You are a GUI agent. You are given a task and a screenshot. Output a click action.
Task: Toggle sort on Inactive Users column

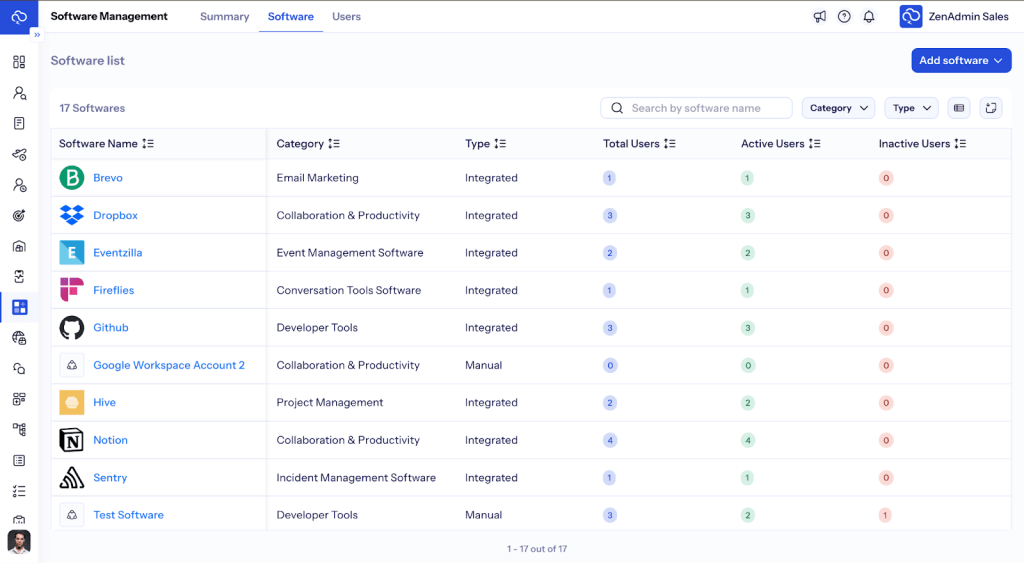960,144
